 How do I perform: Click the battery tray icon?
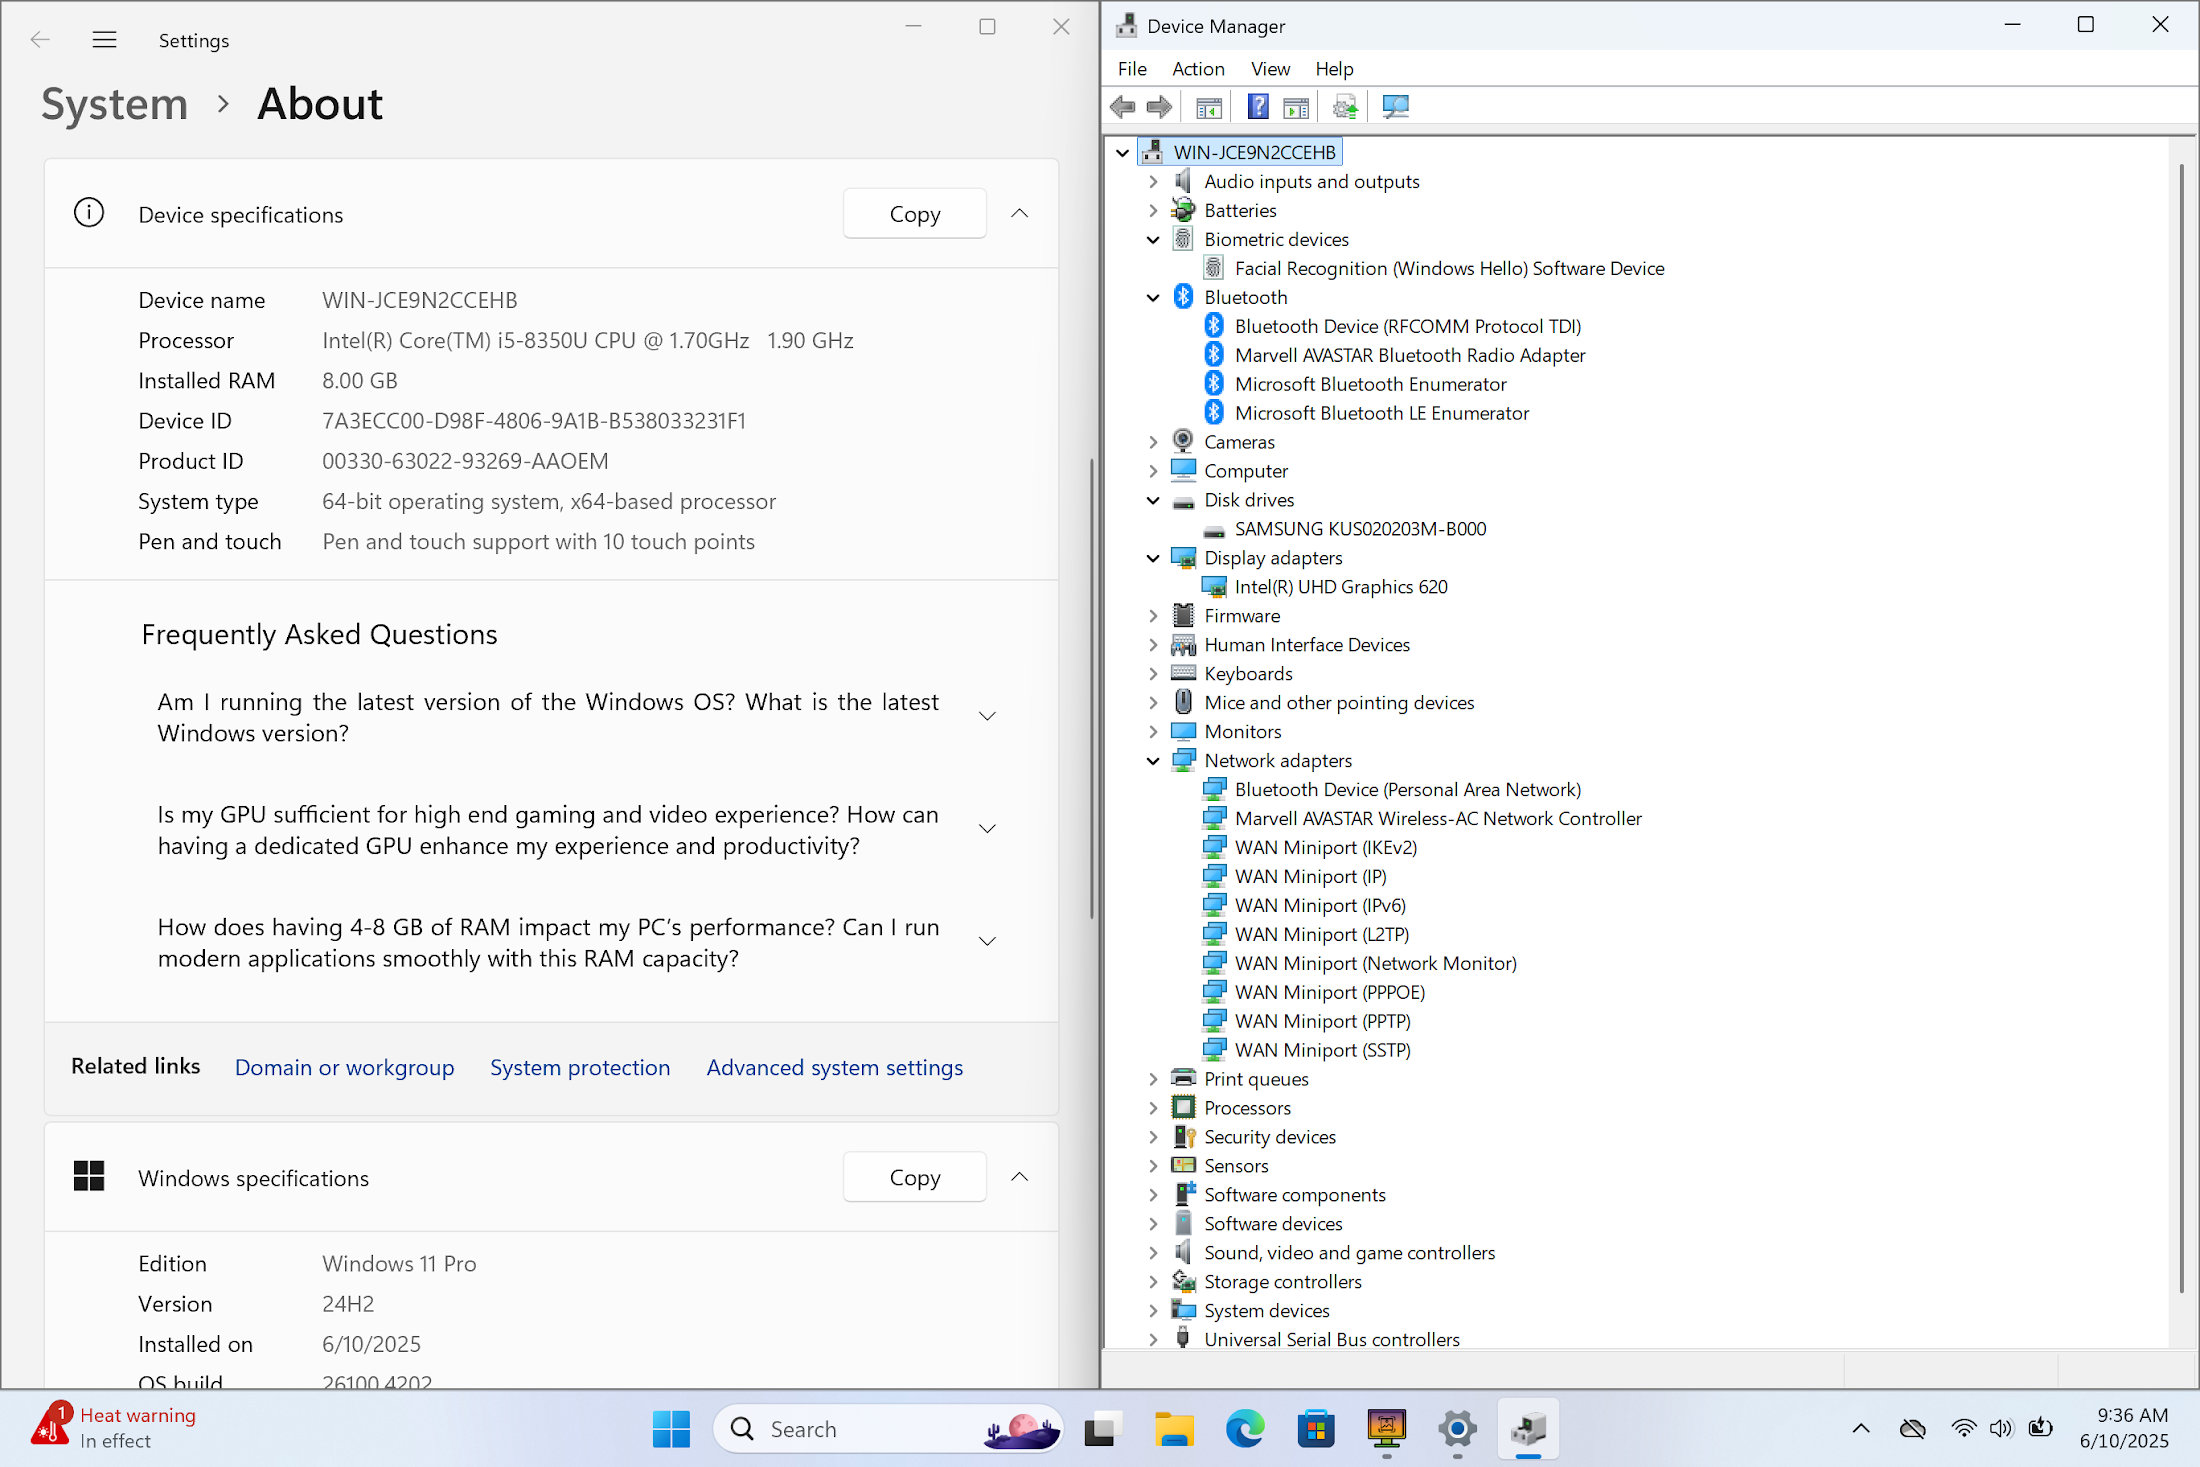2040,1428
